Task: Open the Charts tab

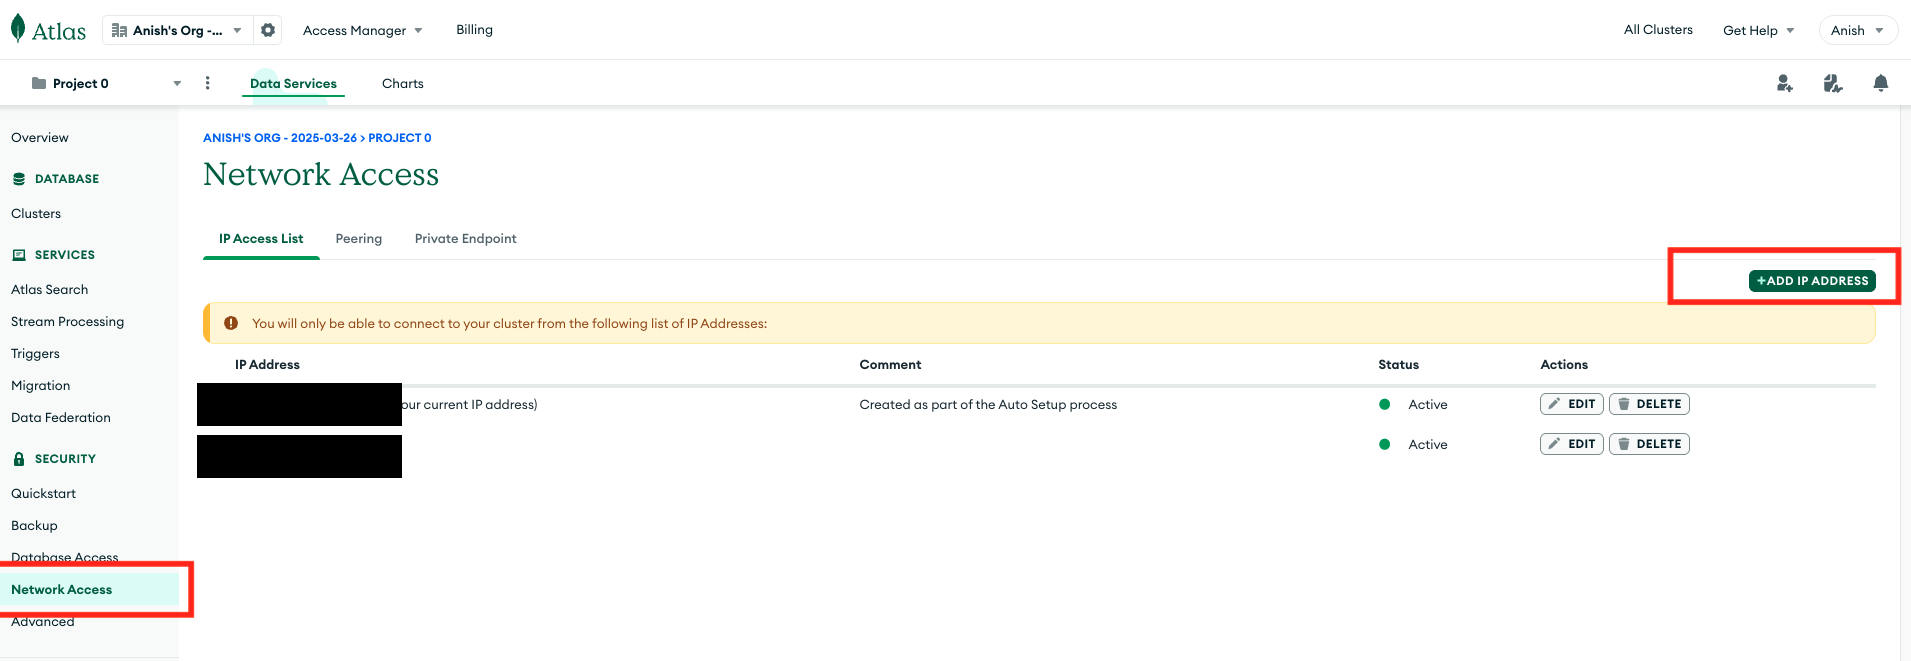Action: 403,84
